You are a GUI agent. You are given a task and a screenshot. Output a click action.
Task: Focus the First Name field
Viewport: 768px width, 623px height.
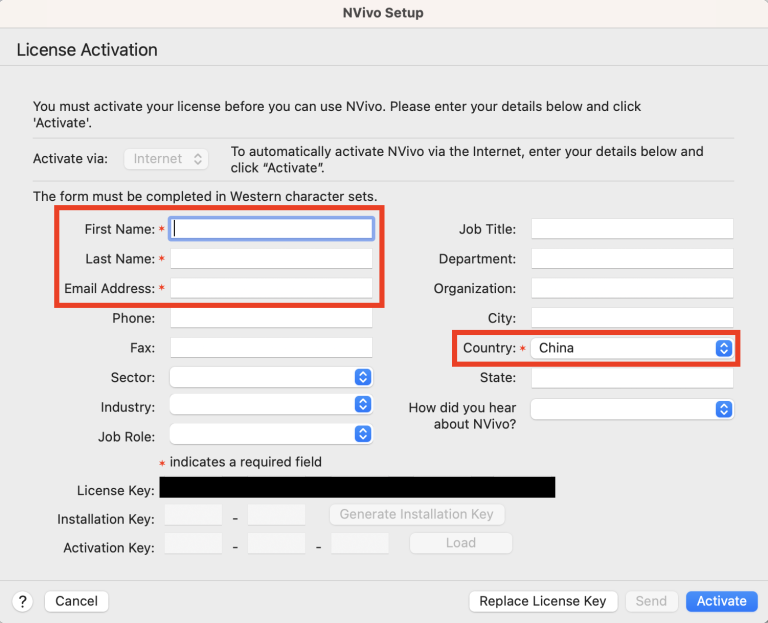click(272, 229)
